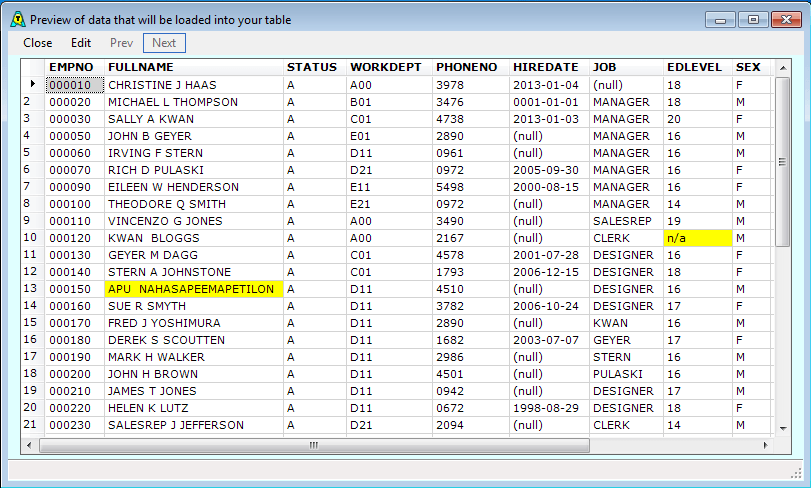811x488 pixels.
Task: Select the MICHAEL L THOMPSON cell
Action: tap(194, 102)
